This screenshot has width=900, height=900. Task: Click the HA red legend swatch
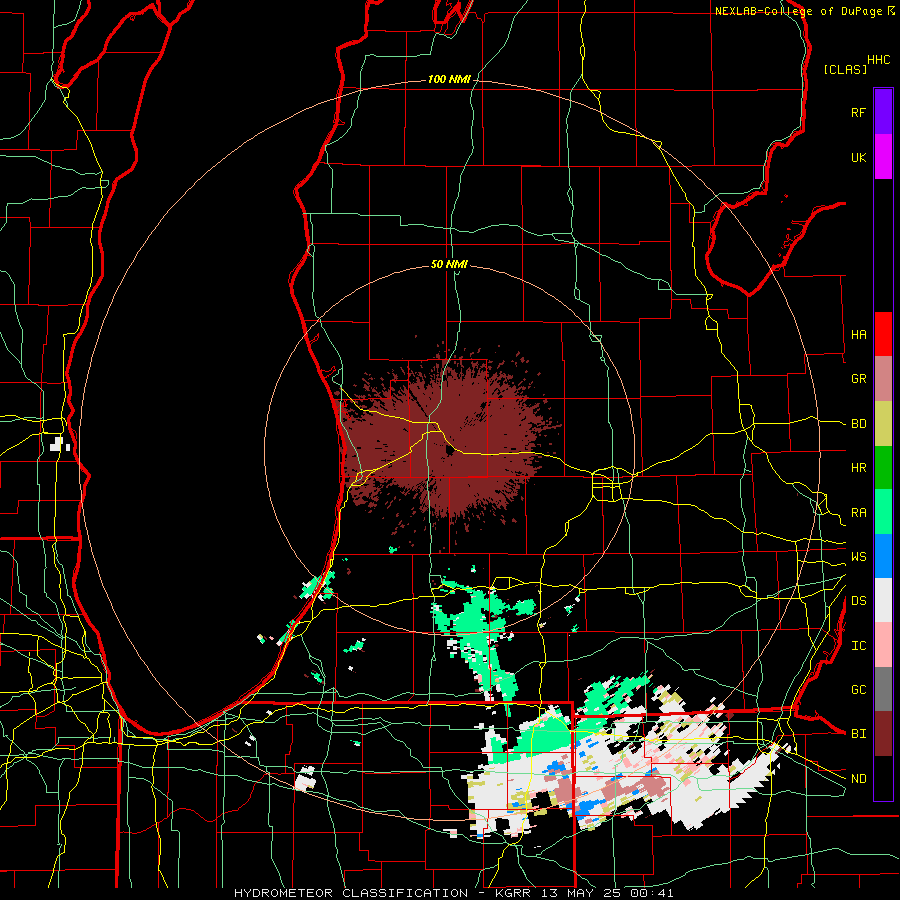click(883, 334)
